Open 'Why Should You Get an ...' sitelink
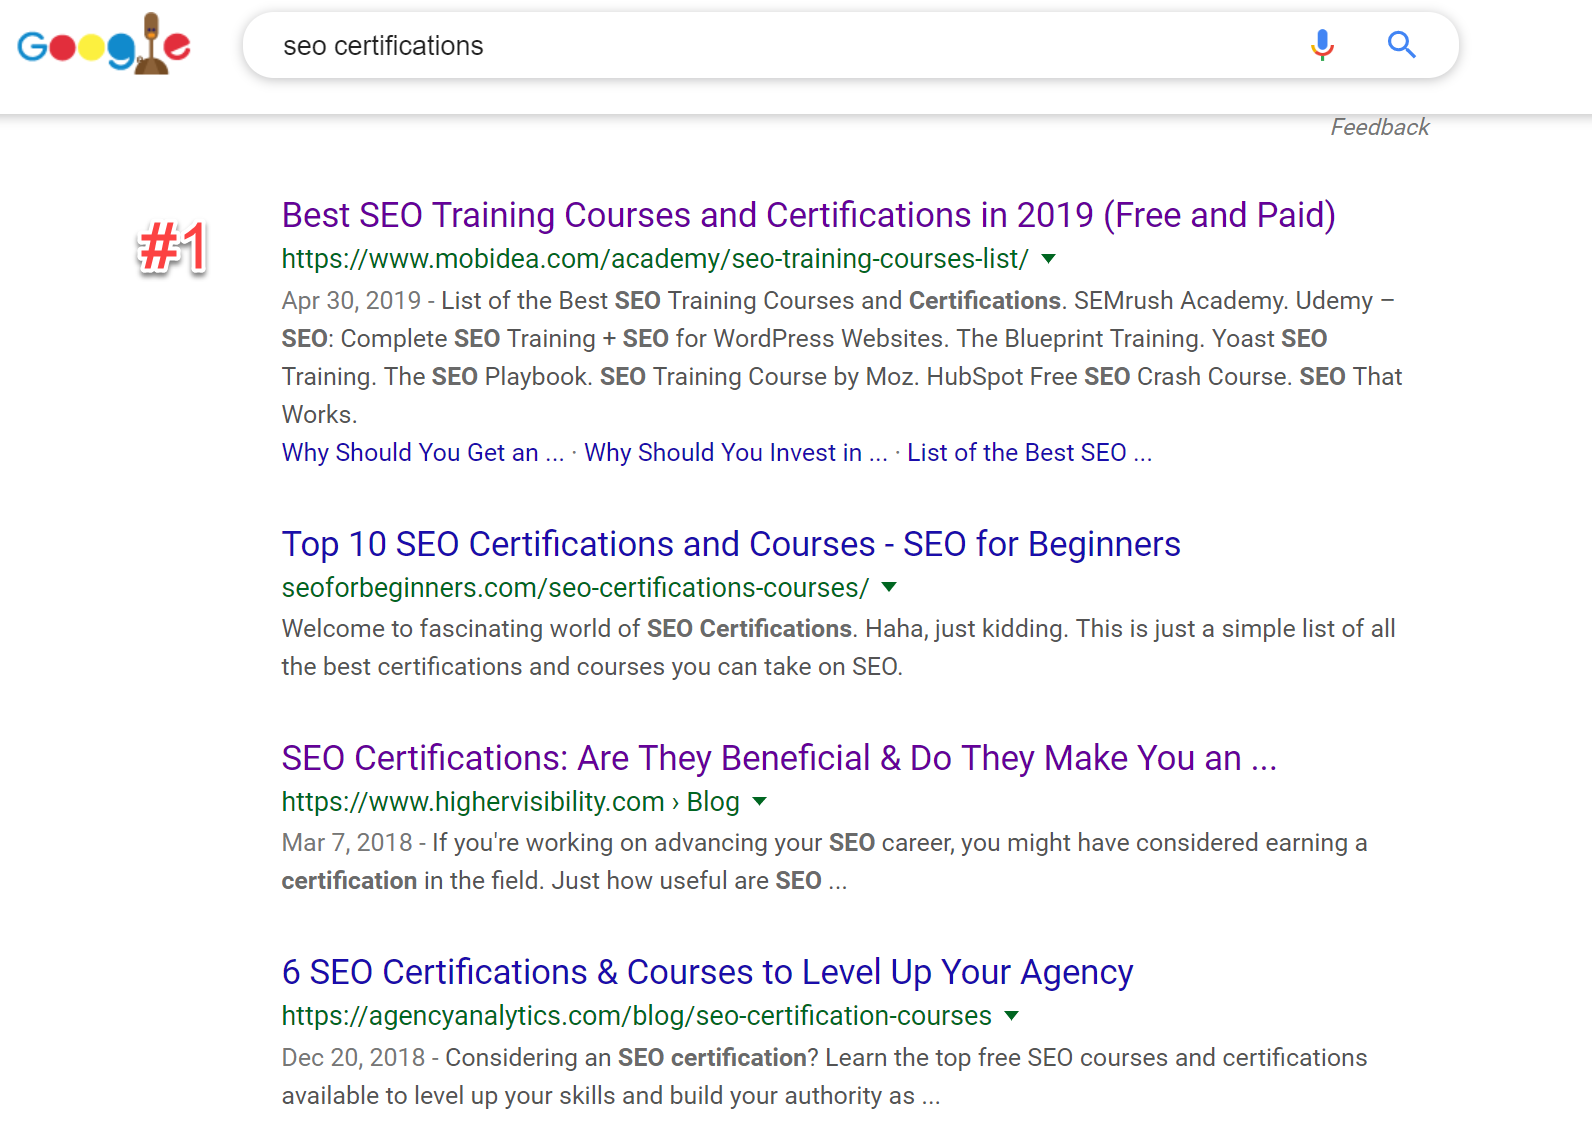The height and width of the screenshot is (1134, 1592). point(423,452)
